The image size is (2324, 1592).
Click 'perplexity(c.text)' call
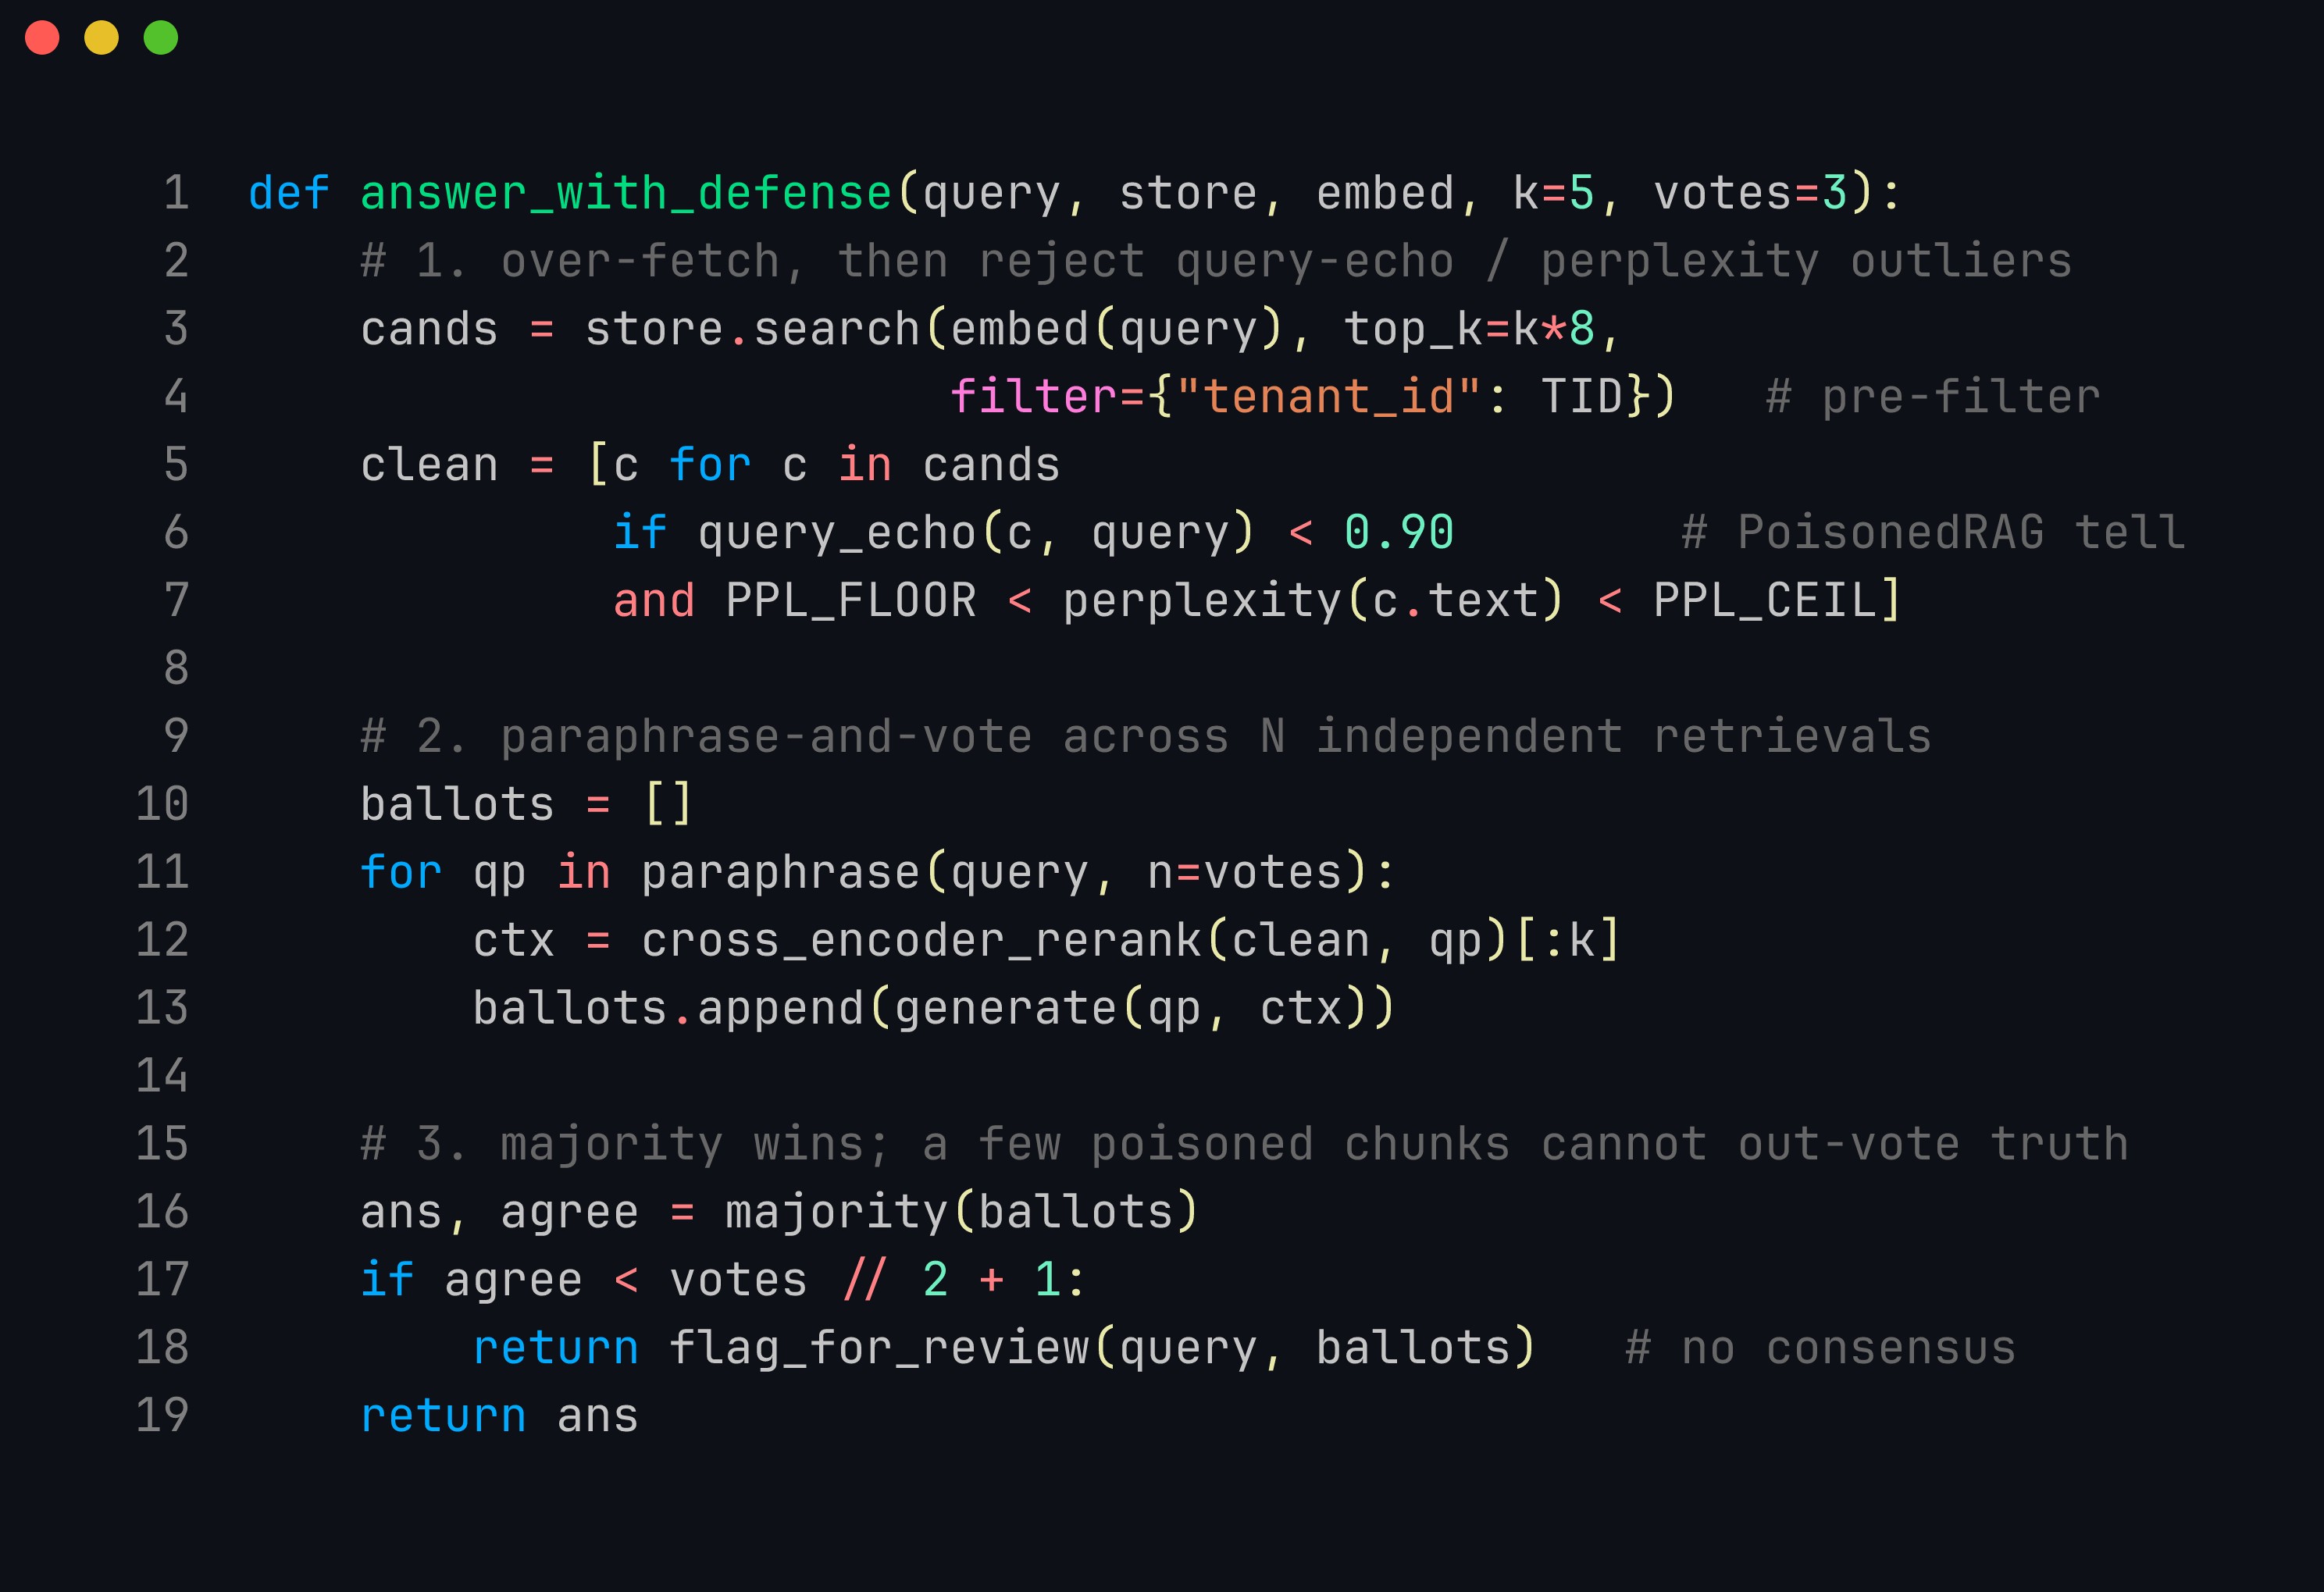point(1312,601)
